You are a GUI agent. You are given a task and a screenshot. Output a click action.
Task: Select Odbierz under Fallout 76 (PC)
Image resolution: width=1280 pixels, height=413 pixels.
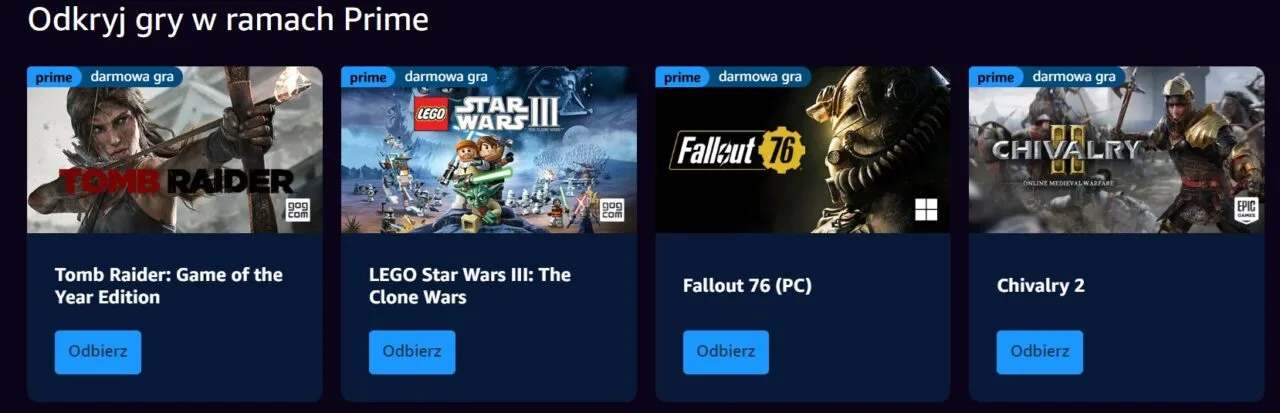[726, 352]
